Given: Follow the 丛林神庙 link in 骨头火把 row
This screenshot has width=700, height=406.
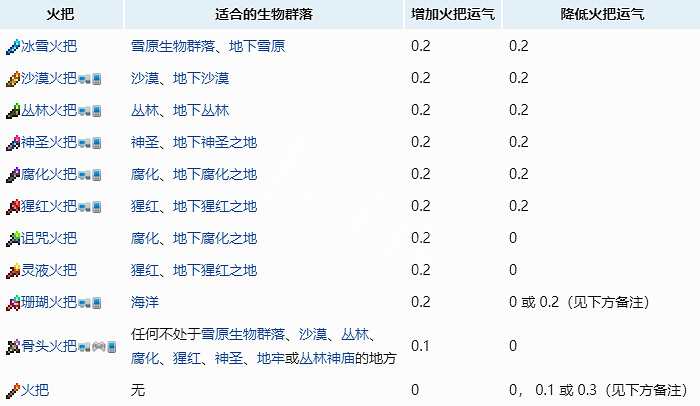Looking at the screenshot, I should (x=327, y=358).
